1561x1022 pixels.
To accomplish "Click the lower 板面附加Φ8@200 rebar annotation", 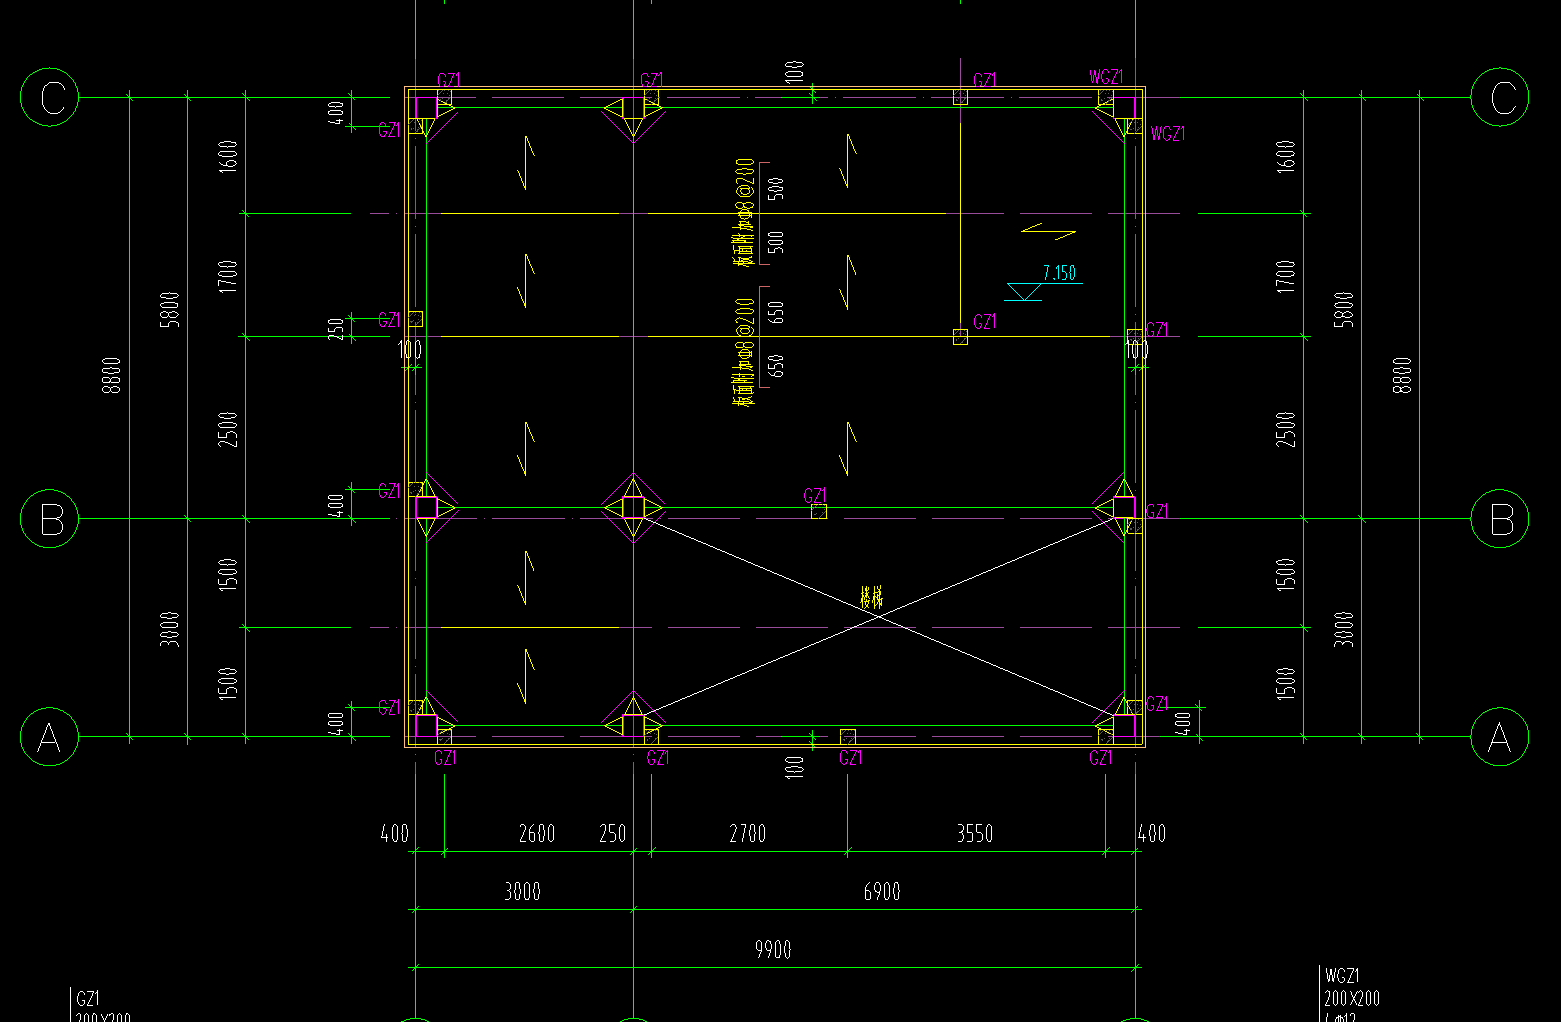I will [745, 352].
